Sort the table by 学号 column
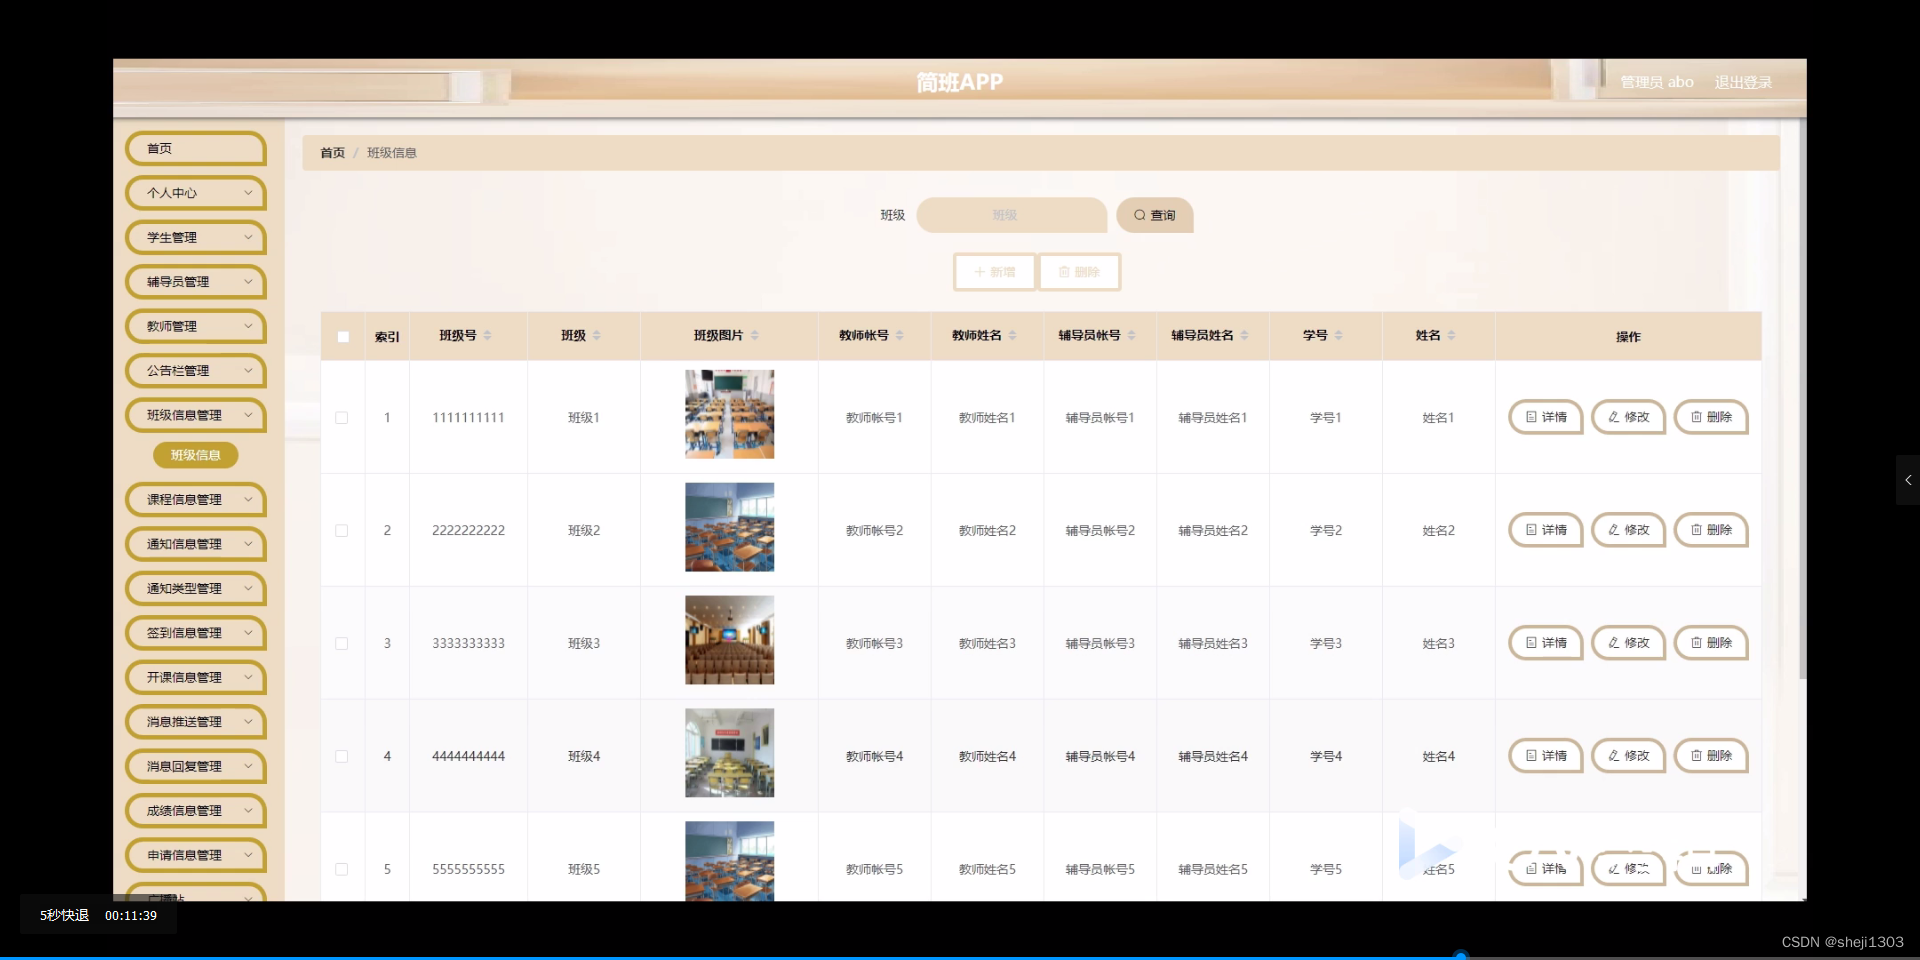This screenshot has height=960, width=1920. (x=1341, y=336)
